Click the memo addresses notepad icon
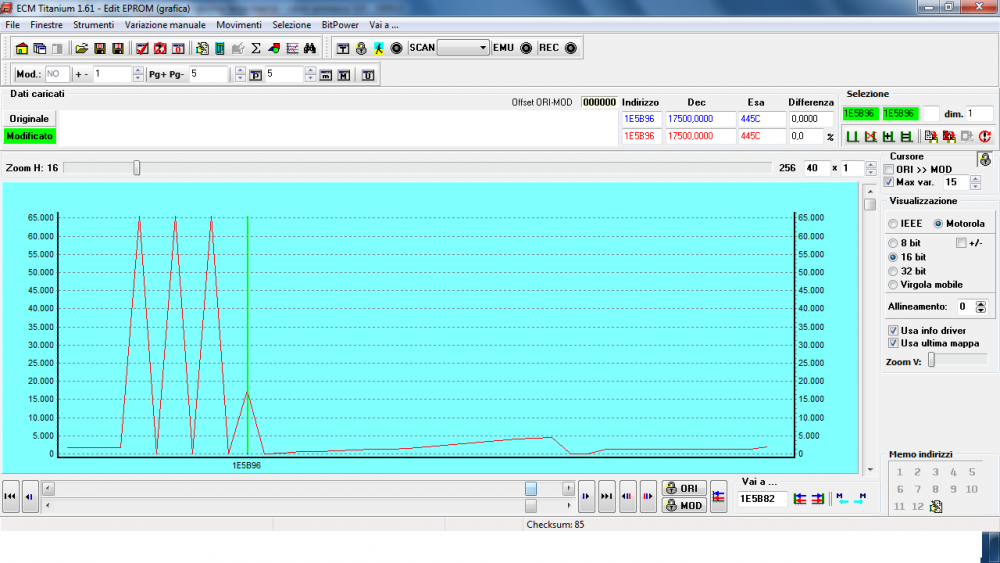The image size is (1000, 563). 936,507
